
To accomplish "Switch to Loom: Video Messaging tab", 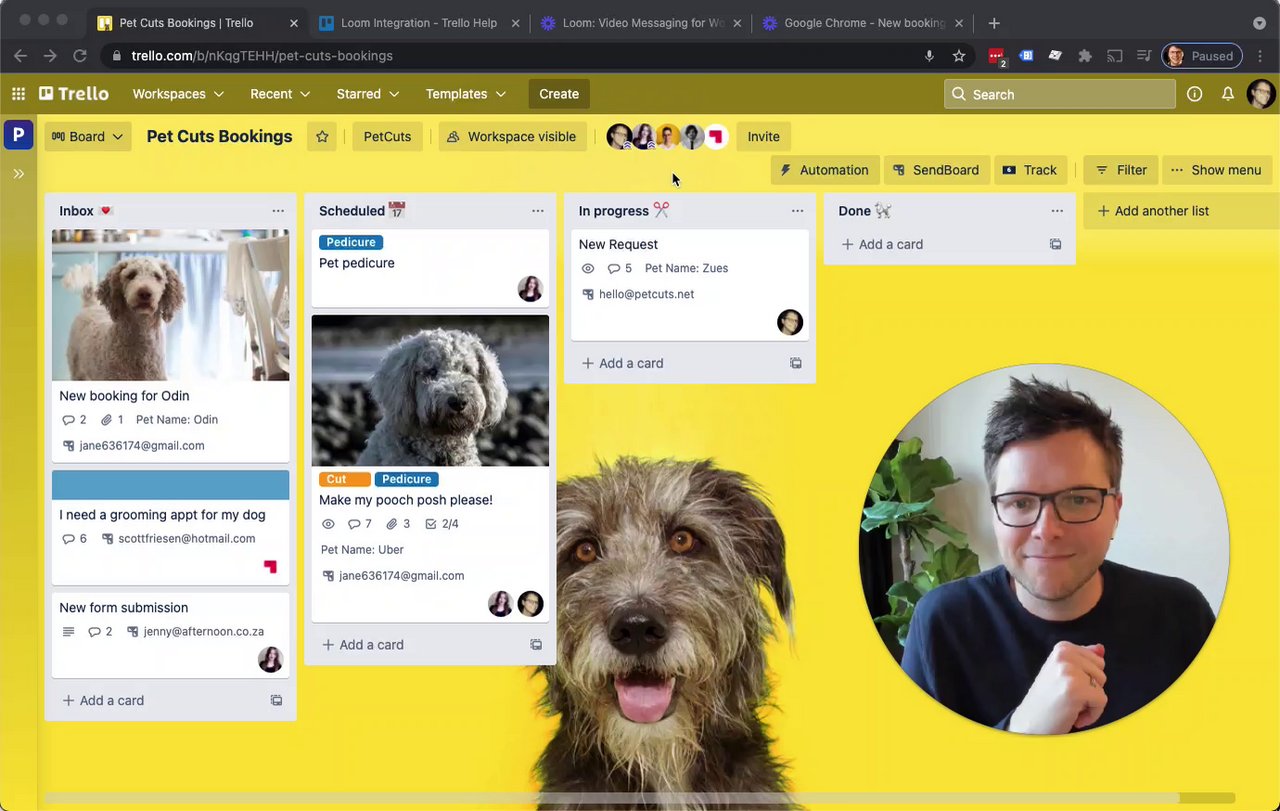I will pos(642,23).
